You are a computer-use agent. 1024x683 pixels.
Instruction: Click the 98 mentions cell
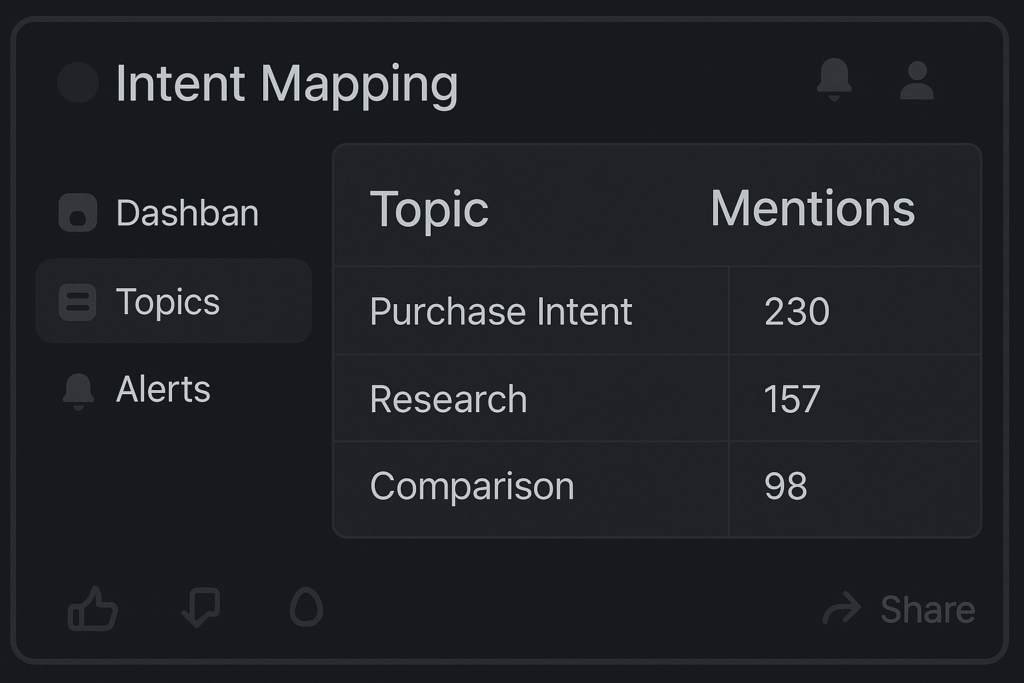point(785,487)
